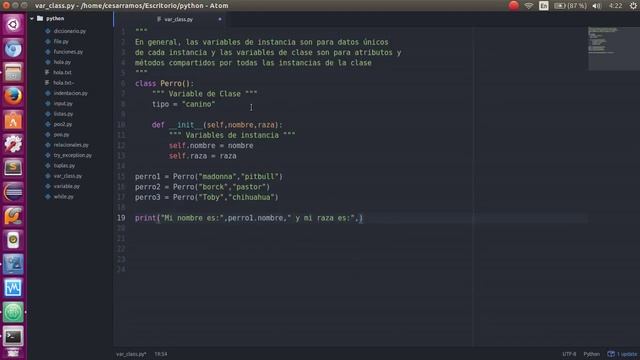Launch Eclipse IDE from the dock
The image size is (640, 360).
pos(13,192)
